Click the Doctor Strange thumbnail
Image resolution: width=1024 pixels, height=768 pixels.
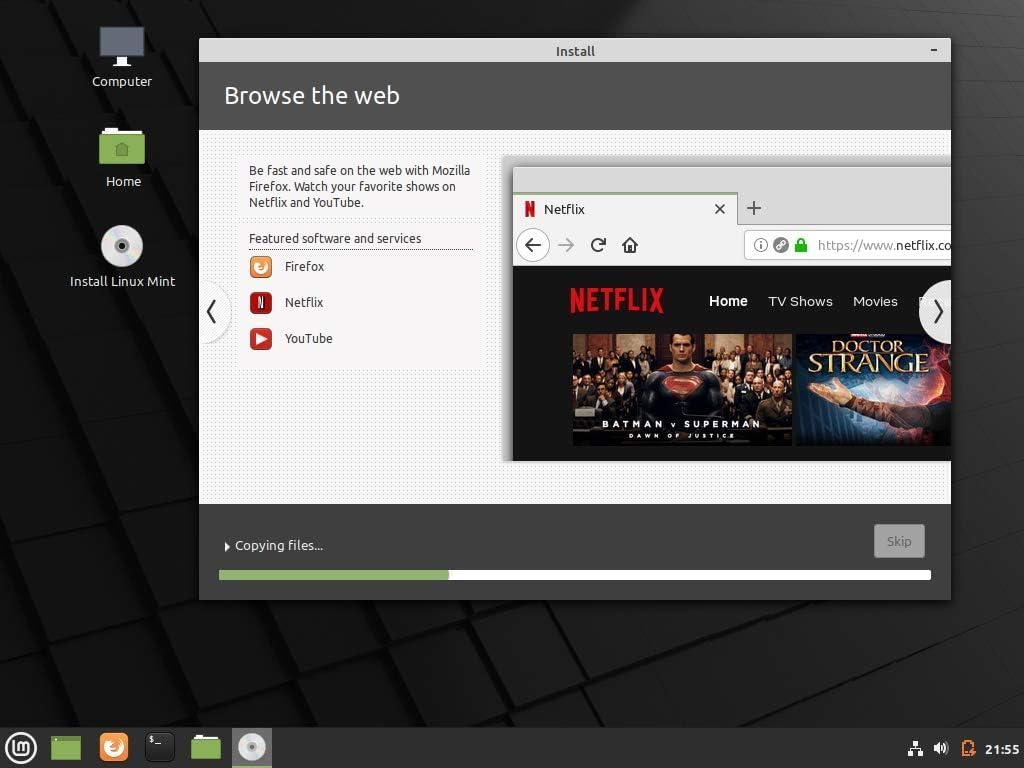[873, 390]
